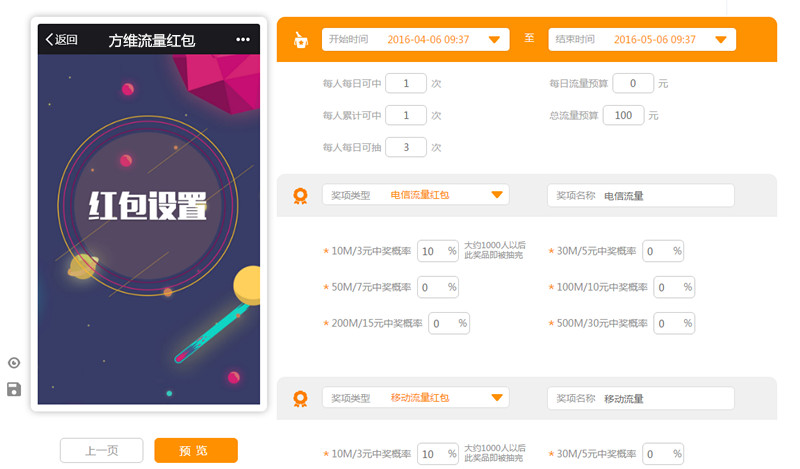Viewport: 800px width, 469px height.
Task: Click the orange 预览 preview button
Action: point(196,451)
